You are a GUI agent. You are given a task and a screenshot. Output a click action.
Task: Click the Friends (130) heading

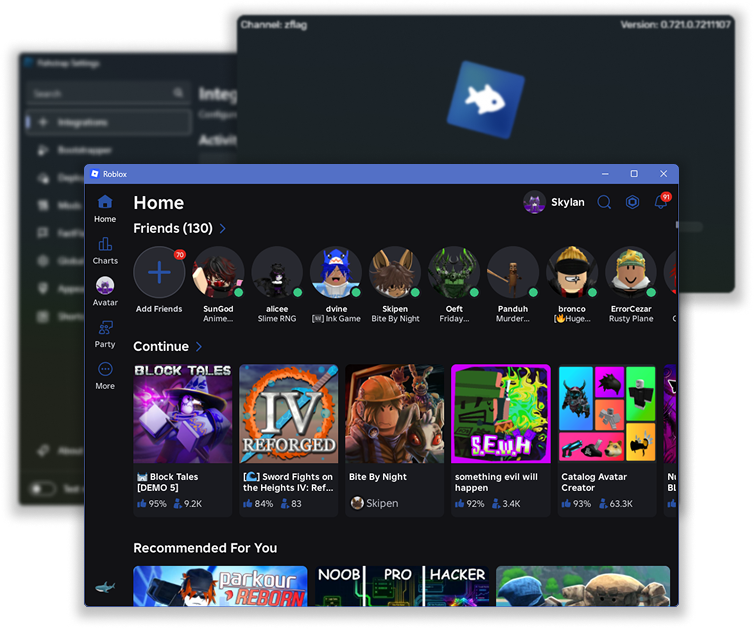click(x=173, y=228)
